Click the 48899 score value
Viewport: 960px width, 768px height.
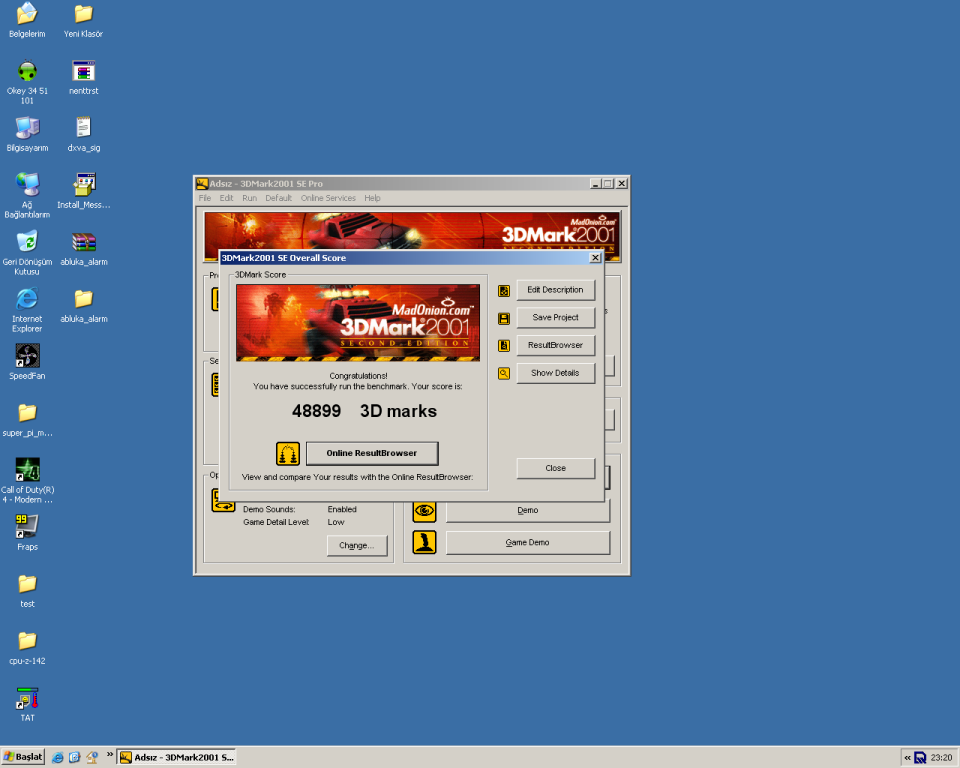[316, 411]
